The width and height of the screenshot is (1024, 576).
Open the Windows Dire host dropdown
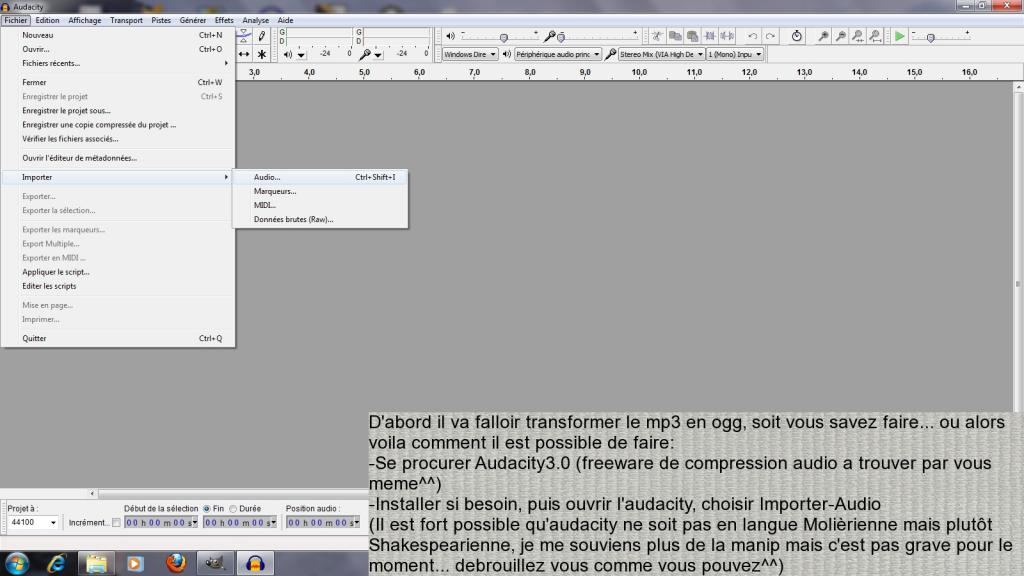(x=470, y=54)
